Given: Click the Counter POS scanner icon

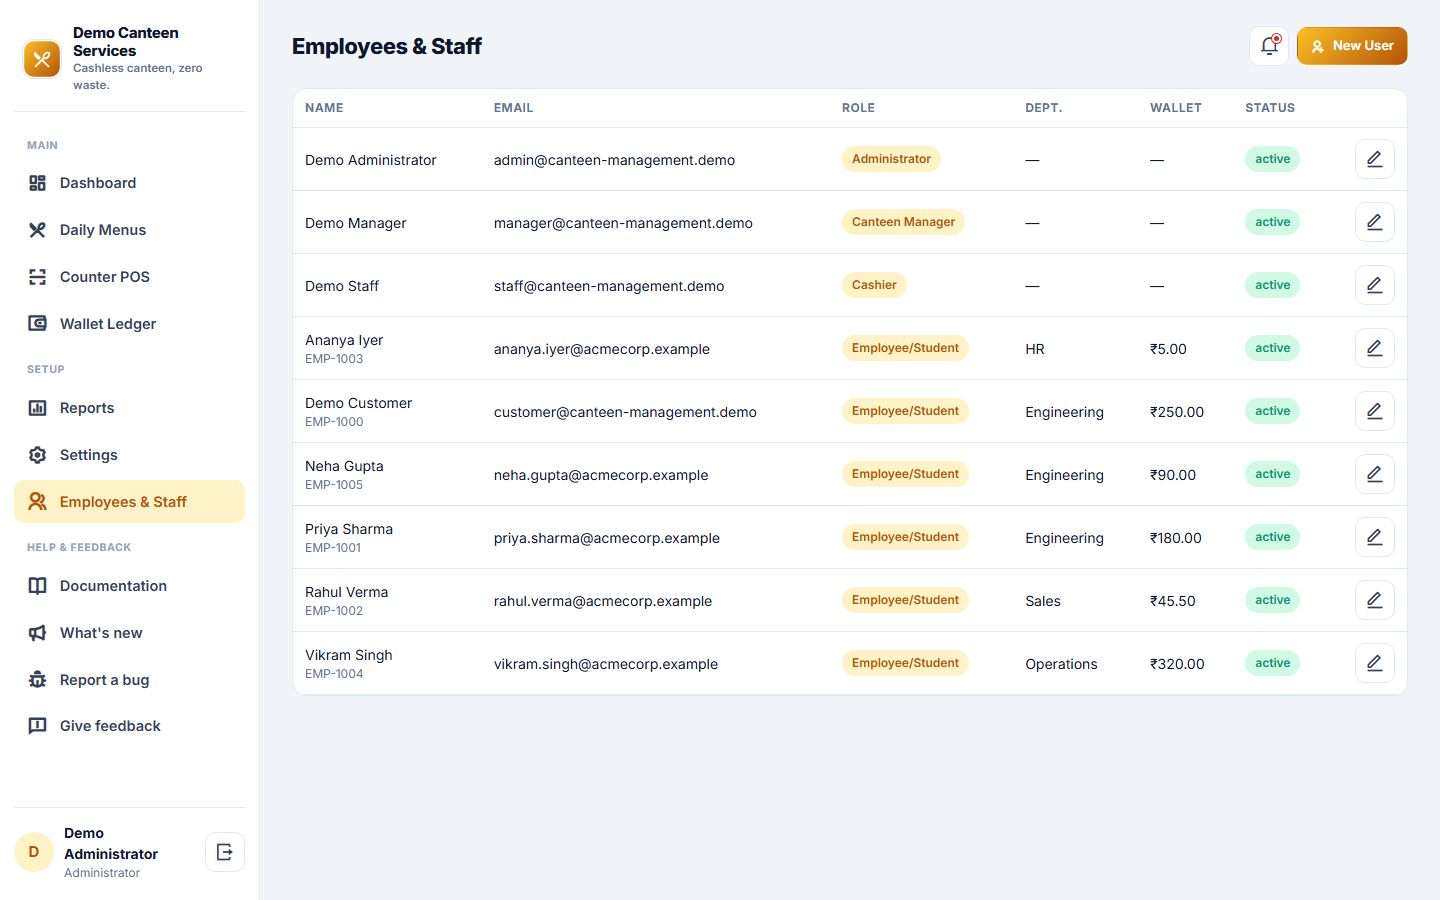Looking at the screenshot, I should [x=37, y=277].
